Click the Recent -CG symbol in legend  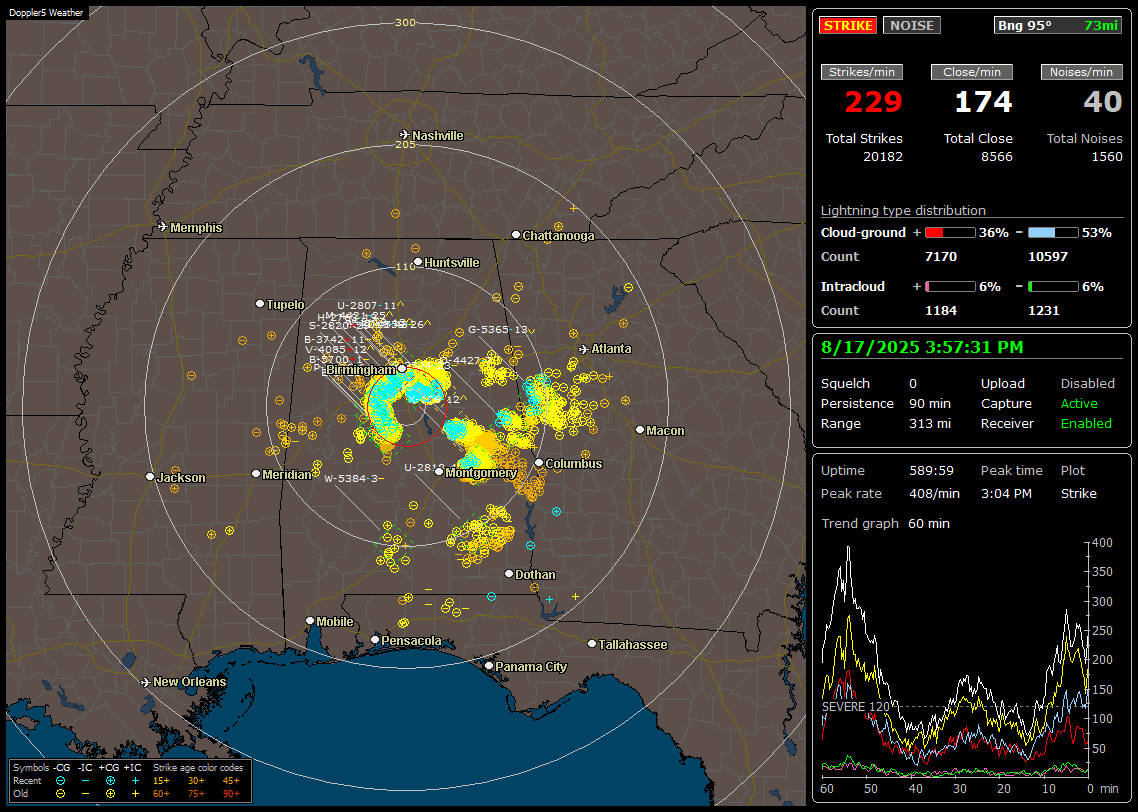(60, 781)
